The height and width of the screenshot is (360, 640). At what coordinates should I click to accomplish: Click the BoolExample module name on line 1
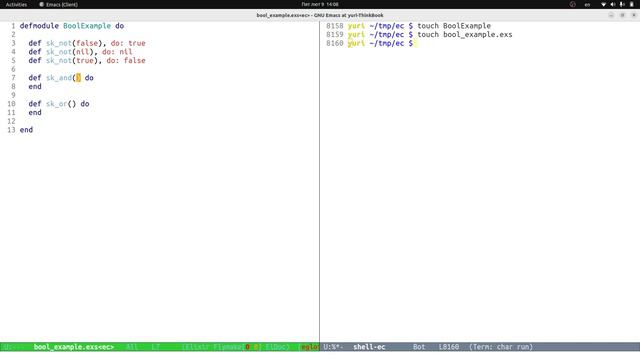click(x=87, y=26)
